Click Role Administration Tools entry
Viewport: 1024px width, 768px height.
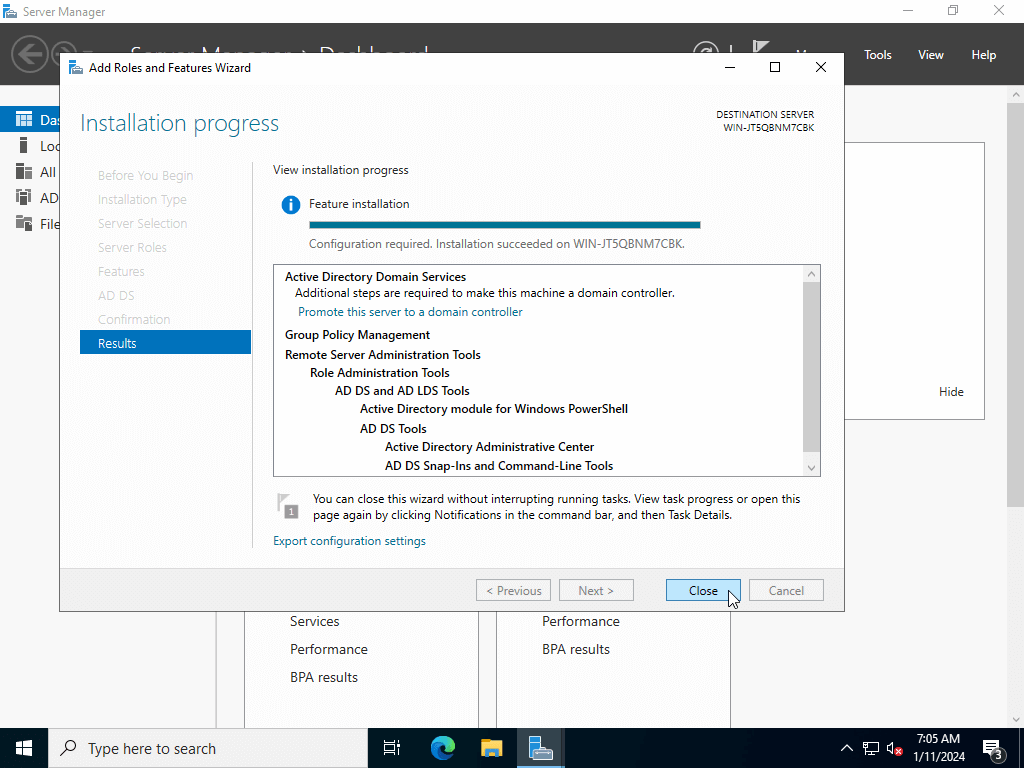(x=379, y=373)
